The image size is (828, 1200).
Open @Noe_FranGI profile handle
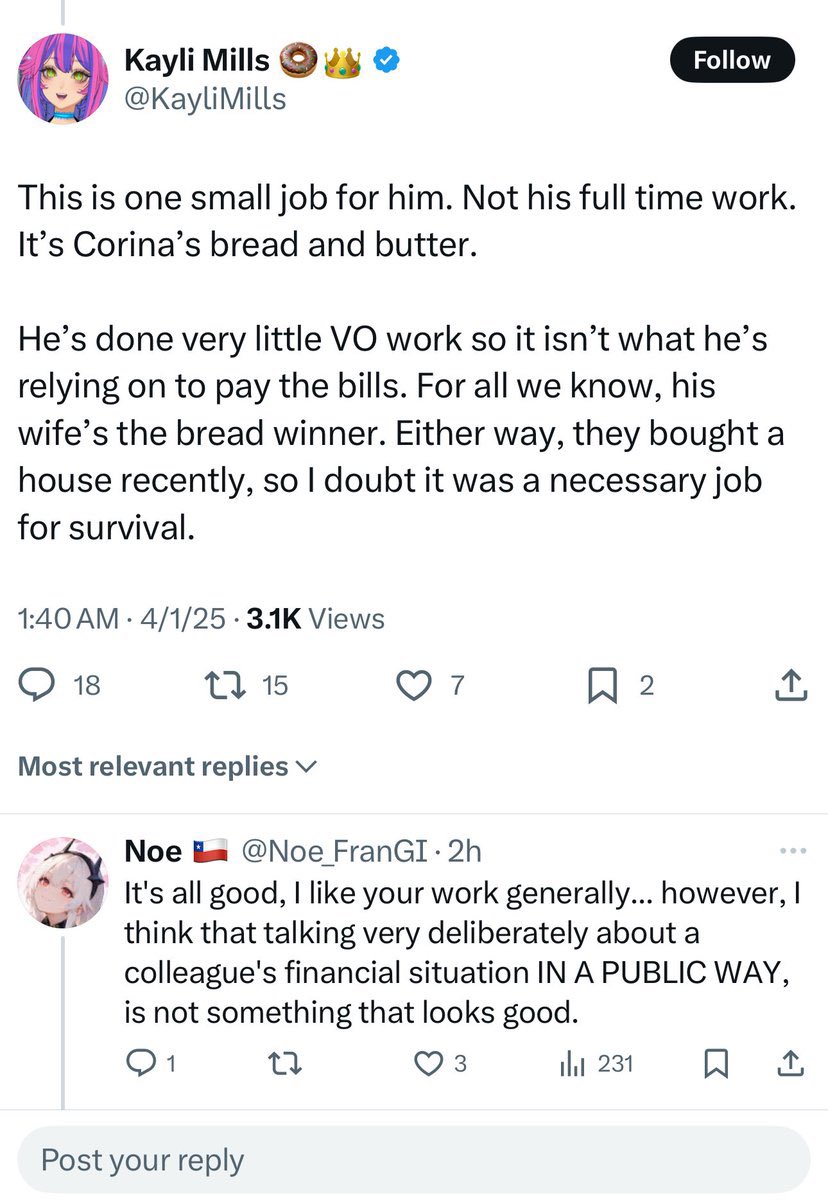point(335,851)
